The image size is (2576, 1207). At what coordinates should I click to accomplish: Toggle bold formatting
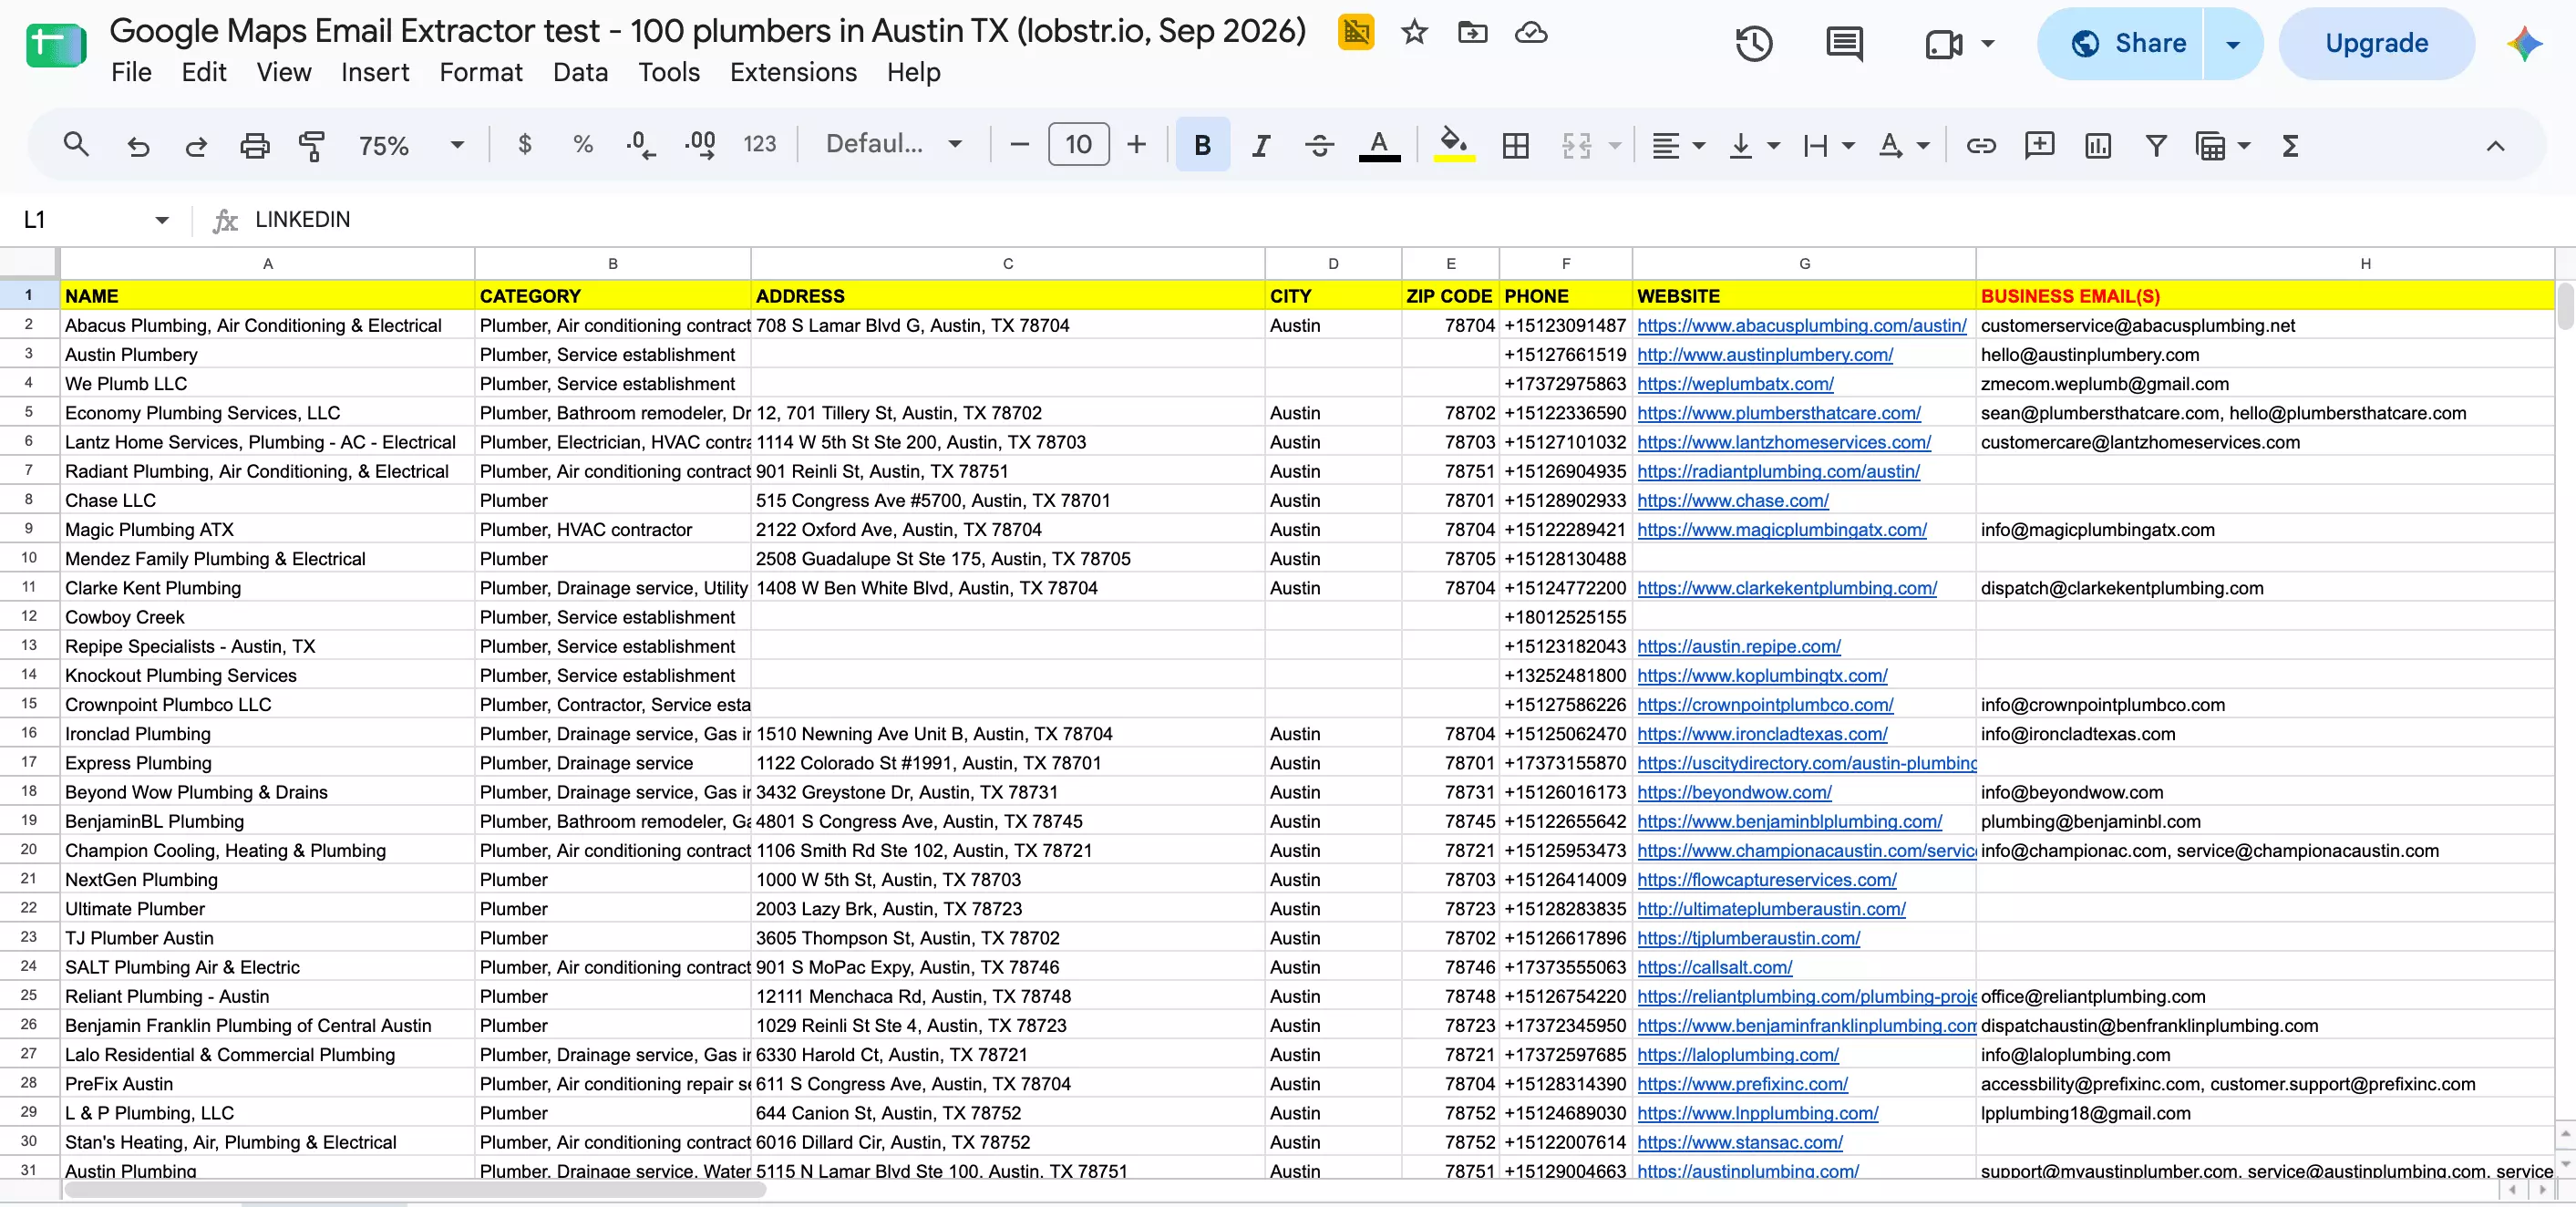tap(1202, 145)
